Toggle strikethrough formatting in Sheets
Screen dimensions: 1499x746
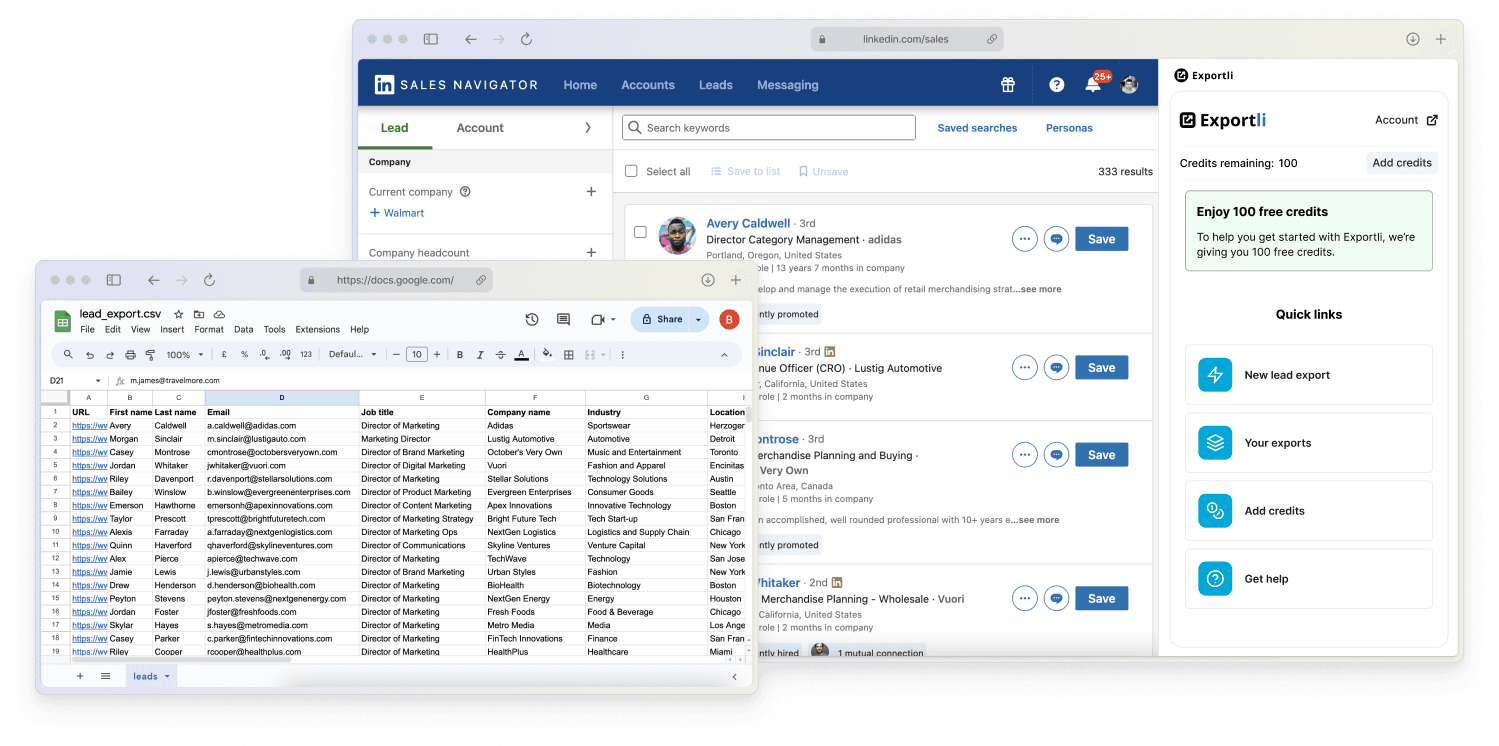click(x=500, y=354)
